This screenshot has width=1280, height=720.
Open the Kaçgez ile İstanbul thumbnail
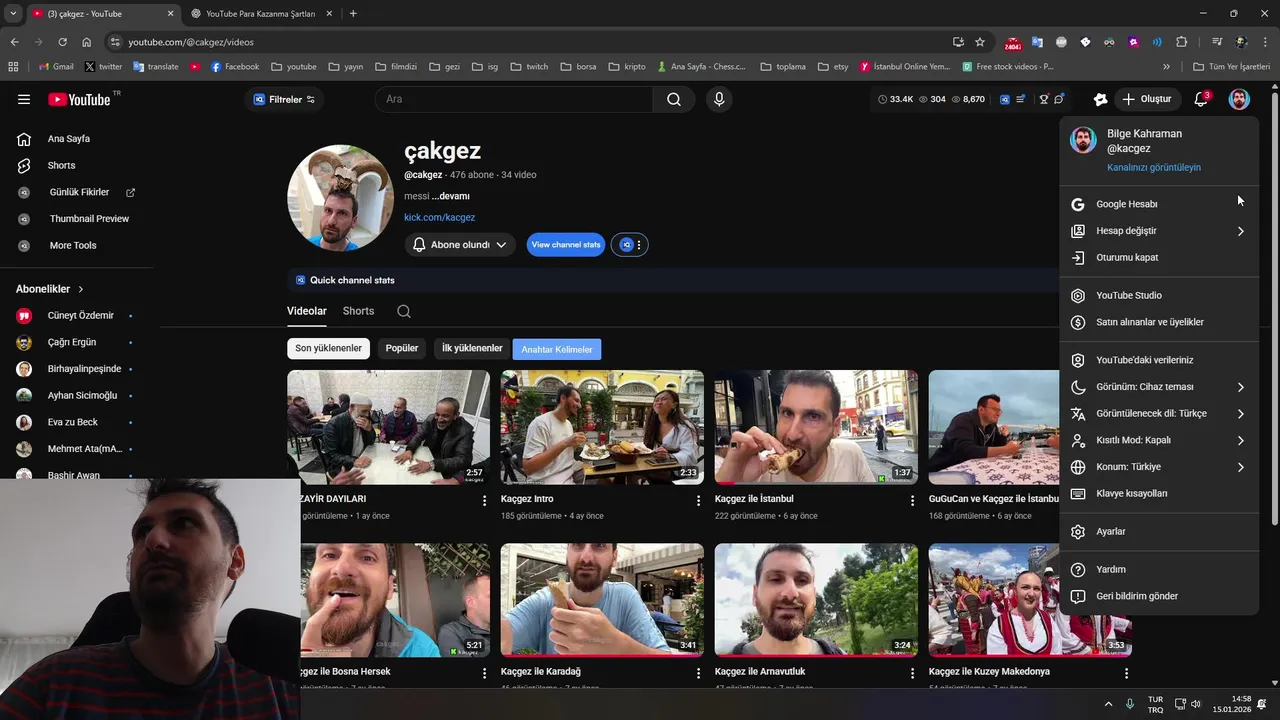[816, 427]
